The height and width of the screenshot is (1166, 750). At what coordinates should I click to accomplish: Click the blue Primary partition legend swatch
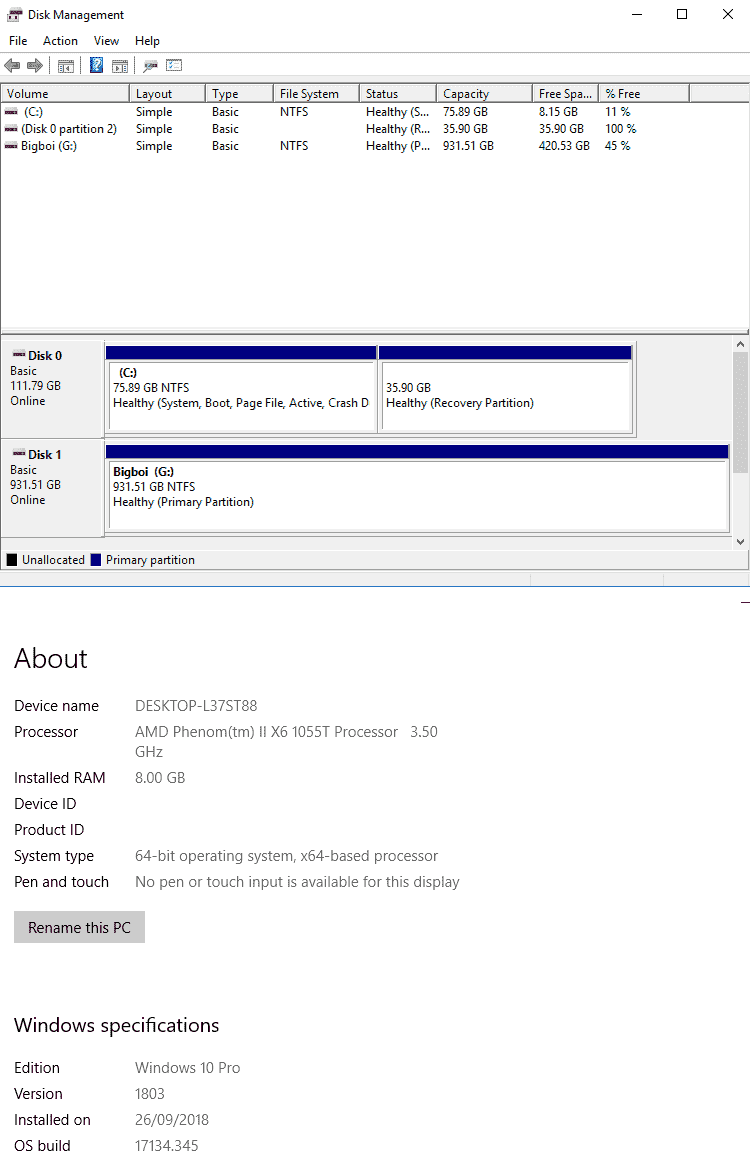[96, 560]
